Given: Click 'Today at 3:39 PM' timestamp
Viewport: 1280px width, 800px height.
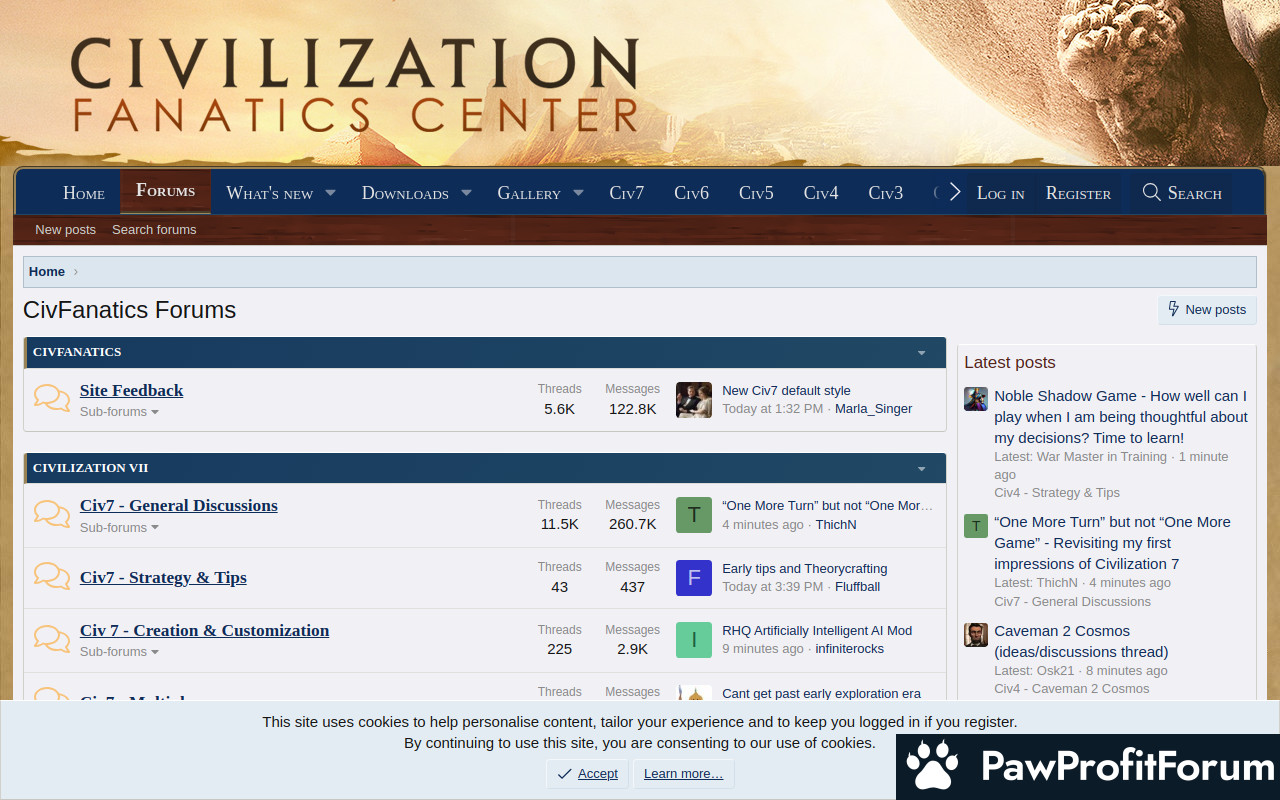Looking at the screenshot, I should pos(773,586).
